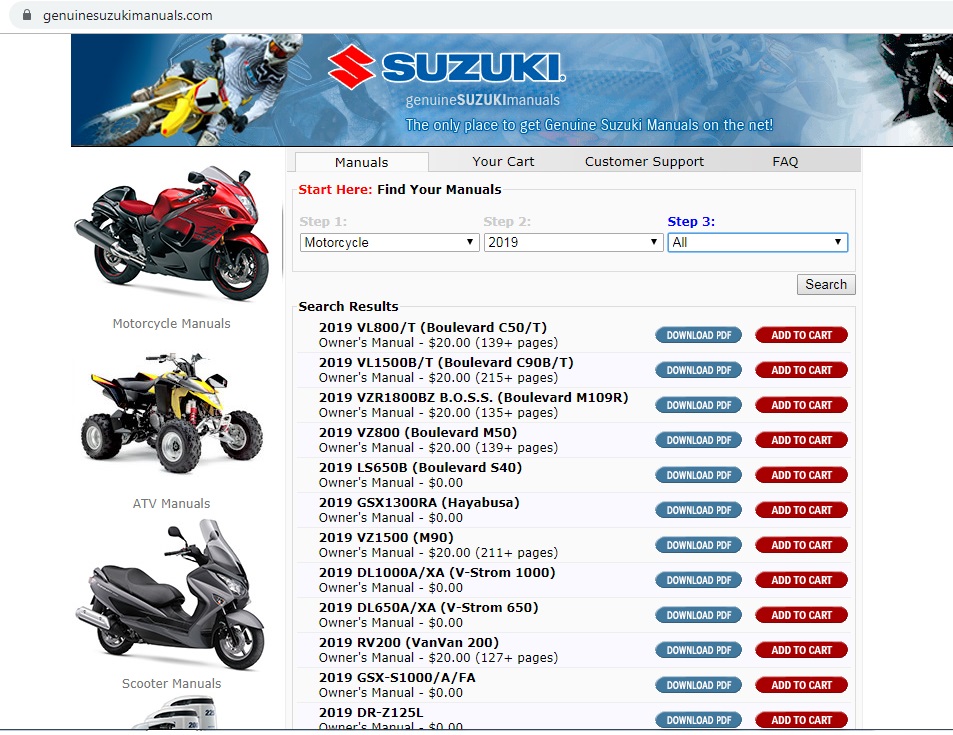Click the lock icon in the address bar
Image resolution: width=953 pixels, height=735 pixels.
click(27, 15)
